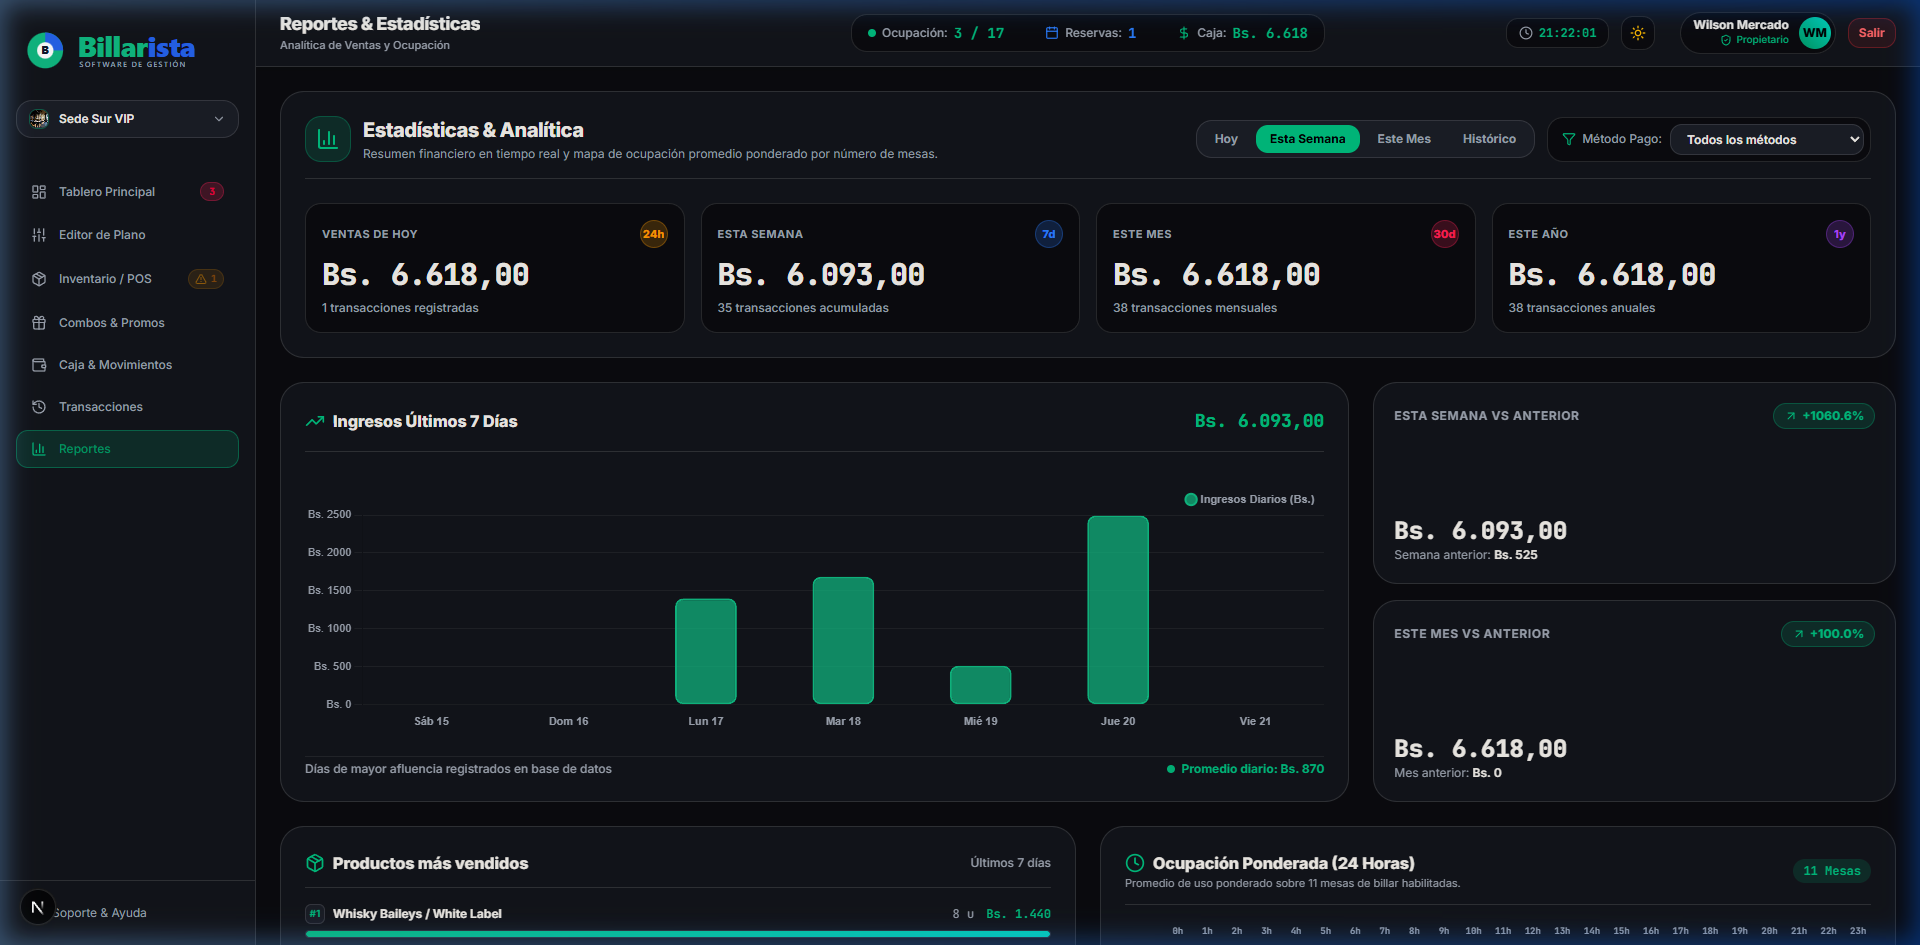Click the Reportes bar chart icon

coord(39,449)
